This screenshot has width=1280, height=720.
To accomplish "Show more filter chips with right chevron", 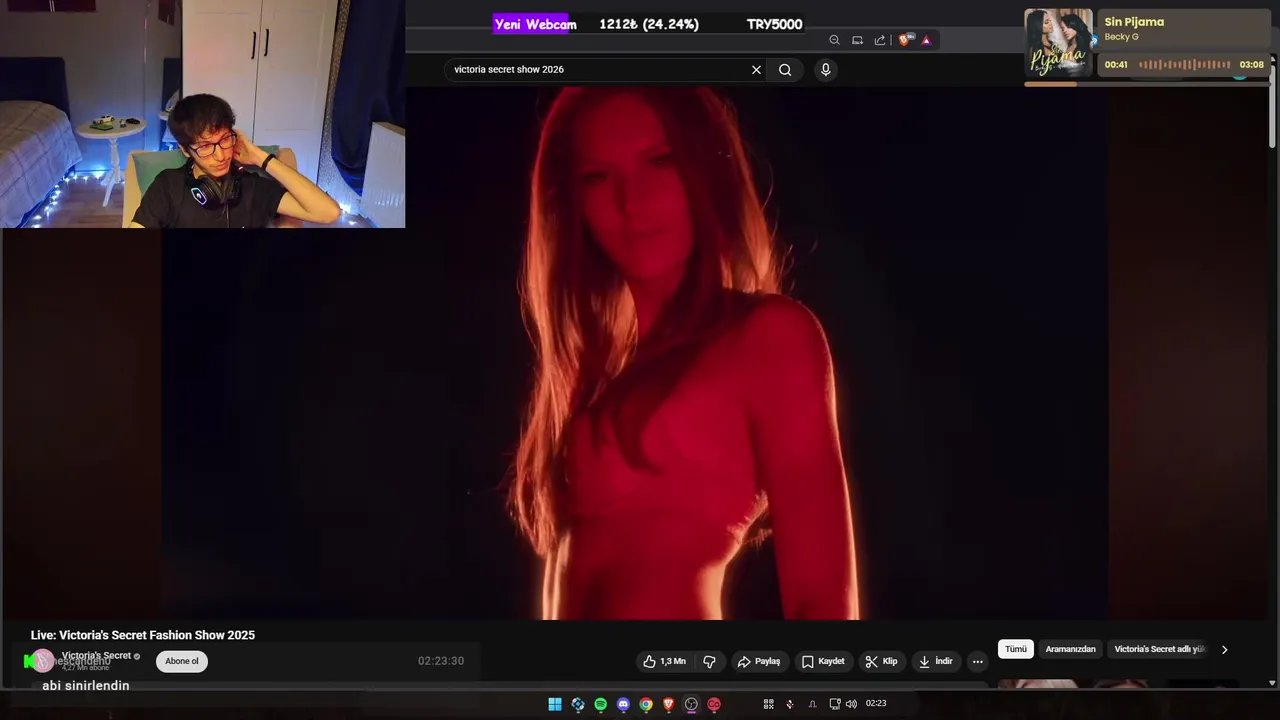I will 1224,649.
